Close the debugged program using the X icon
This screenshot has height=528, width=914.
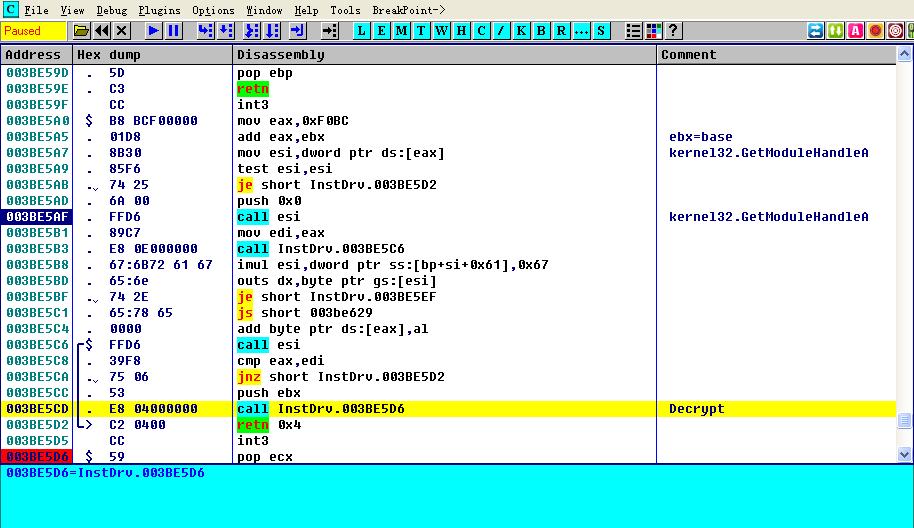121,31
